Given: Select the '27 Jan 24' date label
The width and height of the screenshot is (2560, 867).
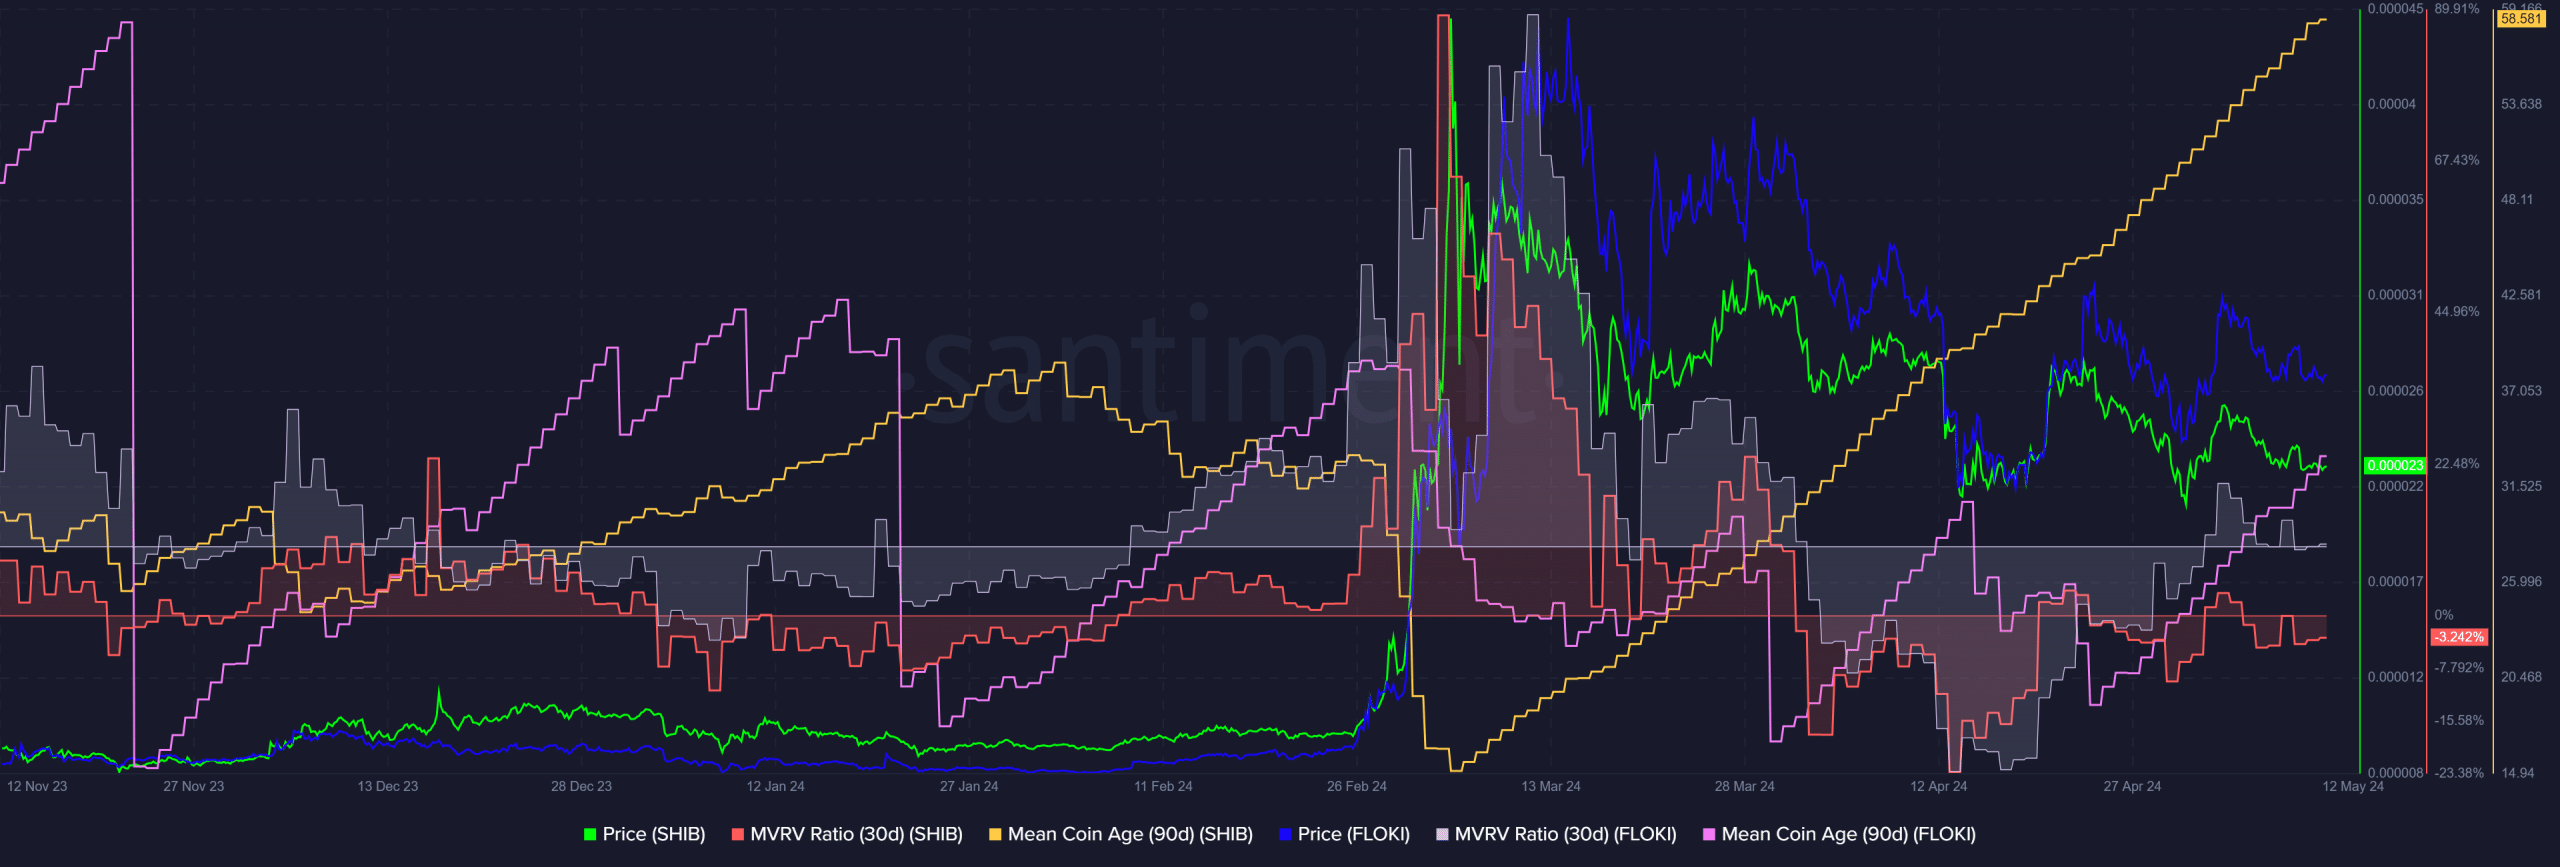Looking at the screenshot, I should click(x=969, y=786).
